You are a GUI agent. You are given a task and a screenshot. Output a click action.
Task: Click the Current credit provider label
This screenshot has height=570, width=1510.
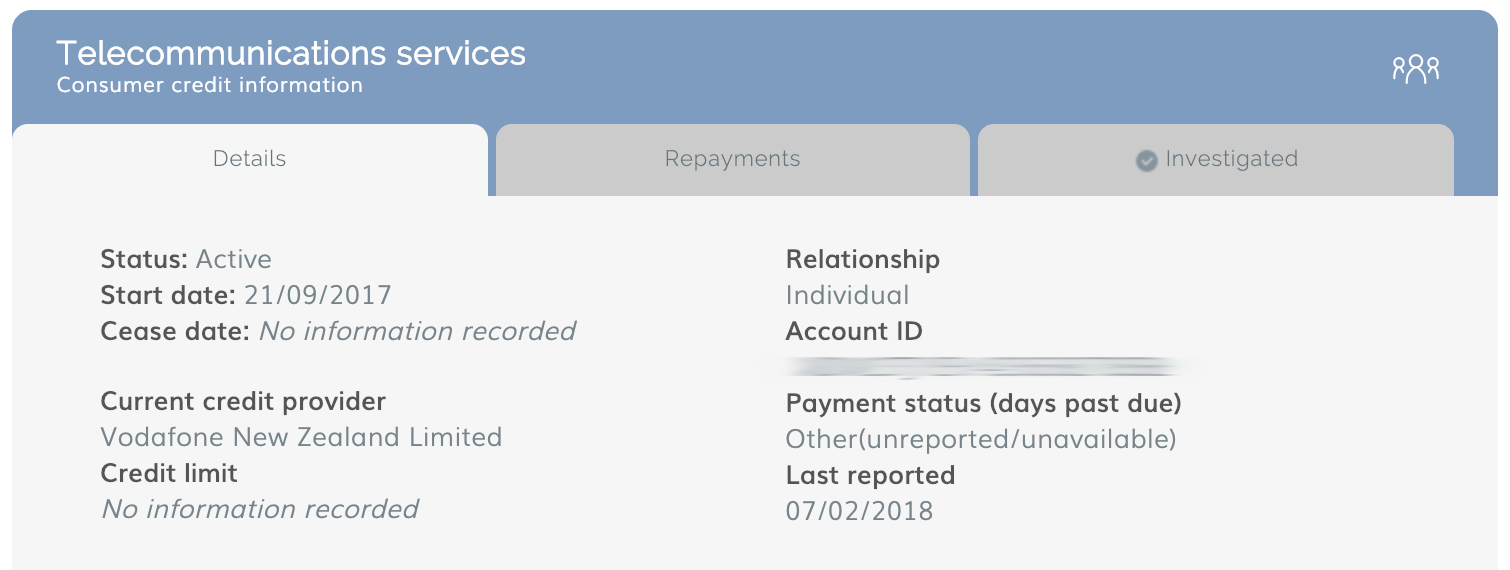[243, 402]
